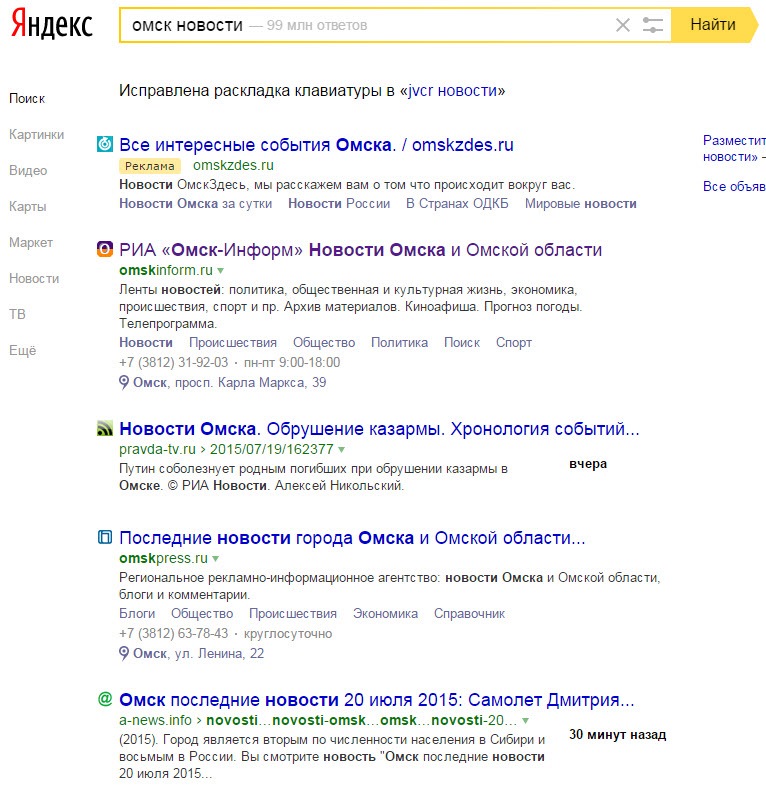Switch to the ТВ tab
The width and height of the screenshot is (766, 794).
[x=17, y=314]
